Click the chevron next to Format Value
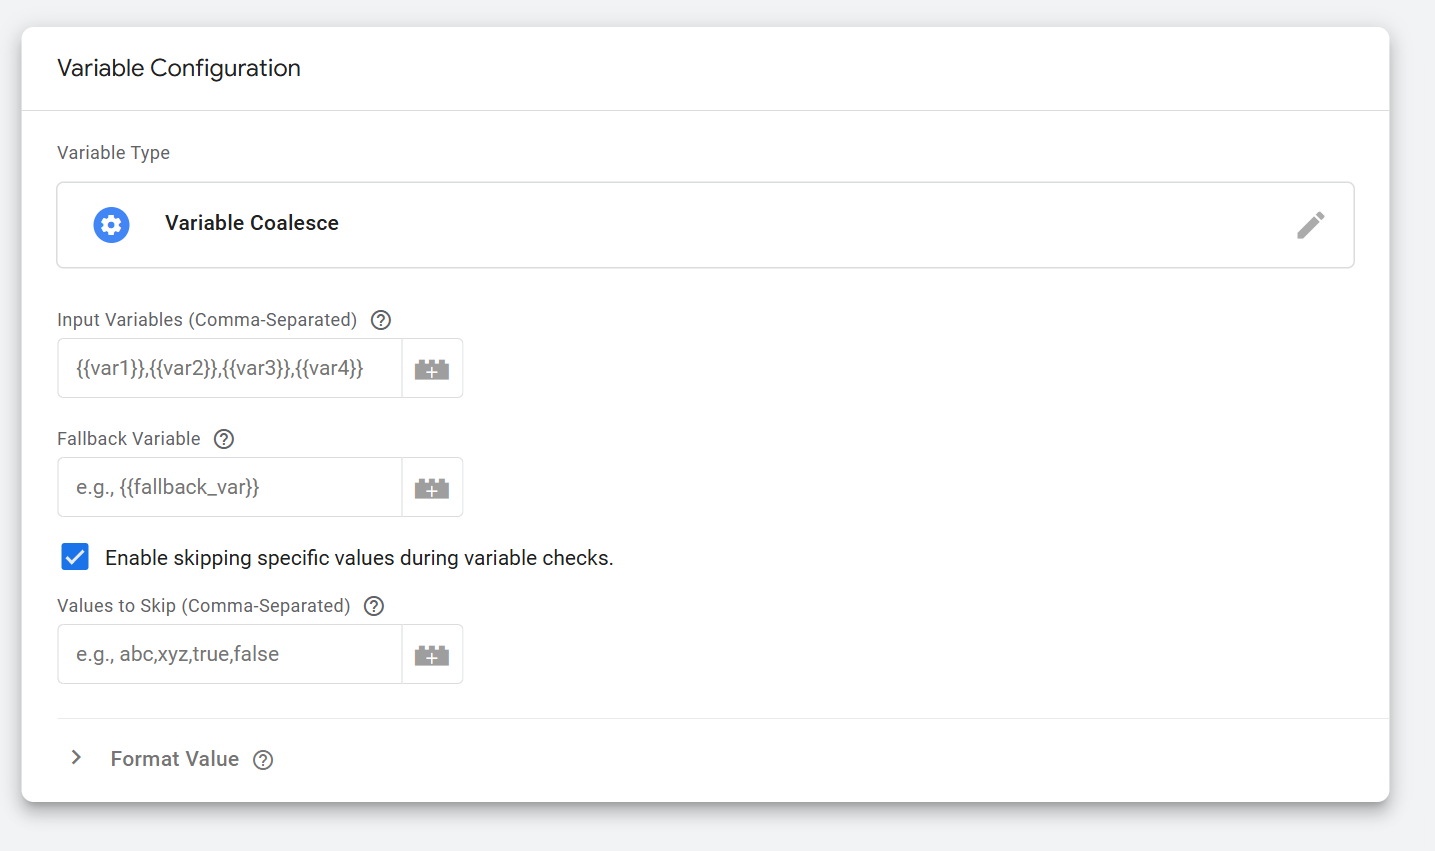 (x=77, y=758)
